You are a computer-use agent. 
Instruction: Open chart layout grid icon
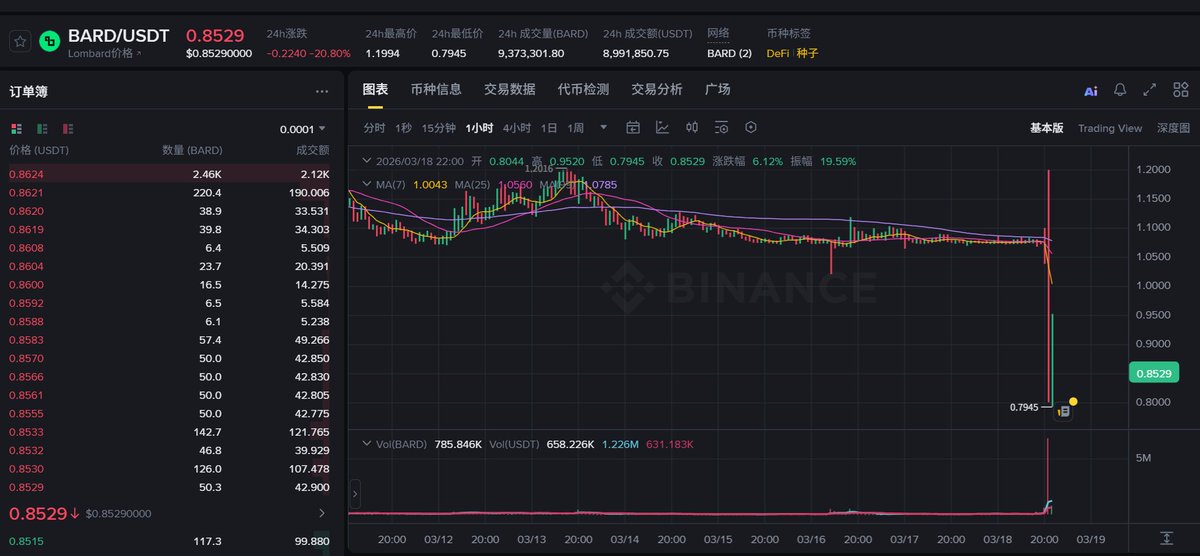1181,90
